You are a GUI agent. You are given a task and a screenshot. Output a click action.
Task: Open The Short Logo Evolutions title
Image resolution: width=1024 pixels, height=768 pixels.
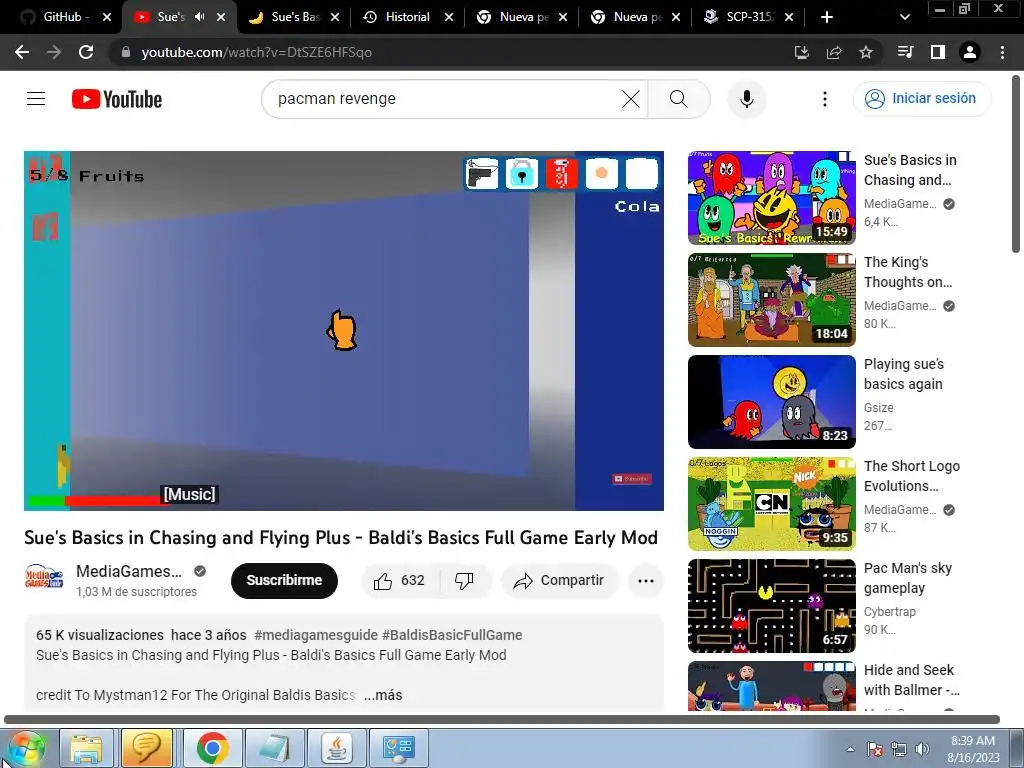tap(912, 476)
